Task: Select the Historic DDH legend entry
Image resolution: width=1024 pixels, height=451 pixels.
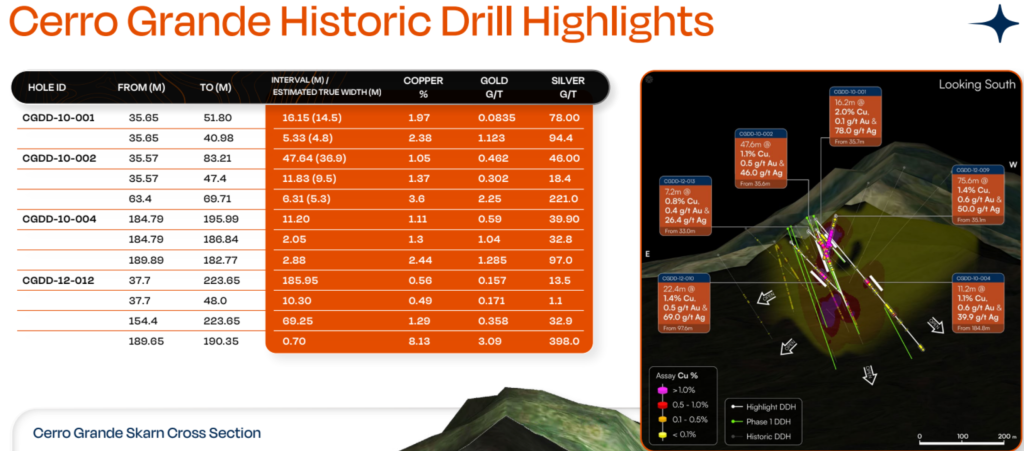Action: pos(764,436)
